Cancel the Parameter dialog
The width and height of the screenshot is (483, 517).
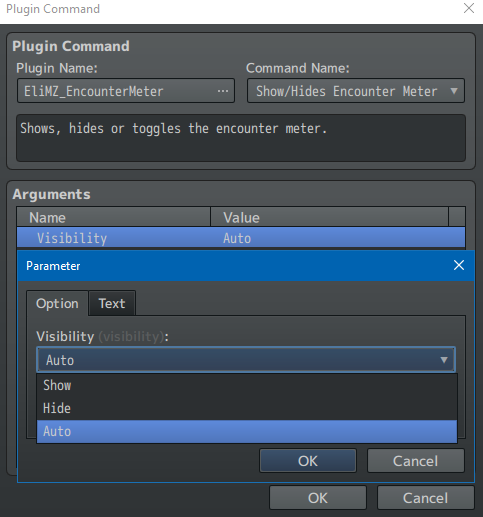point(416,461)
